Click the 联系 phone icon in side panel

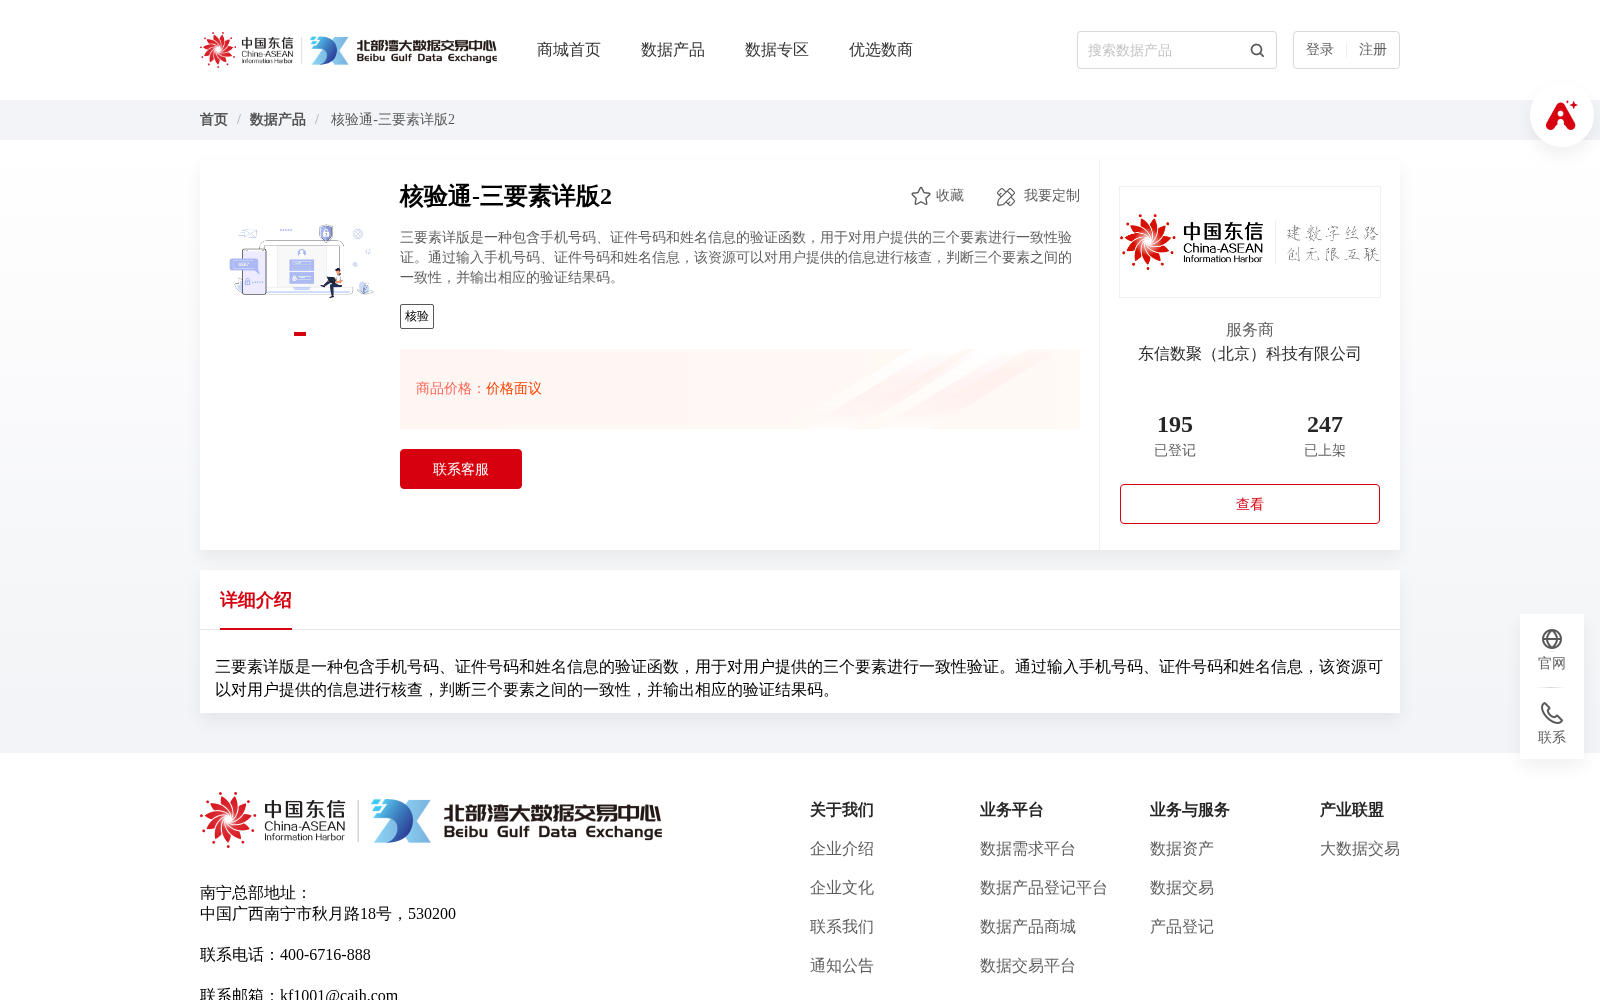[1552, 713]
